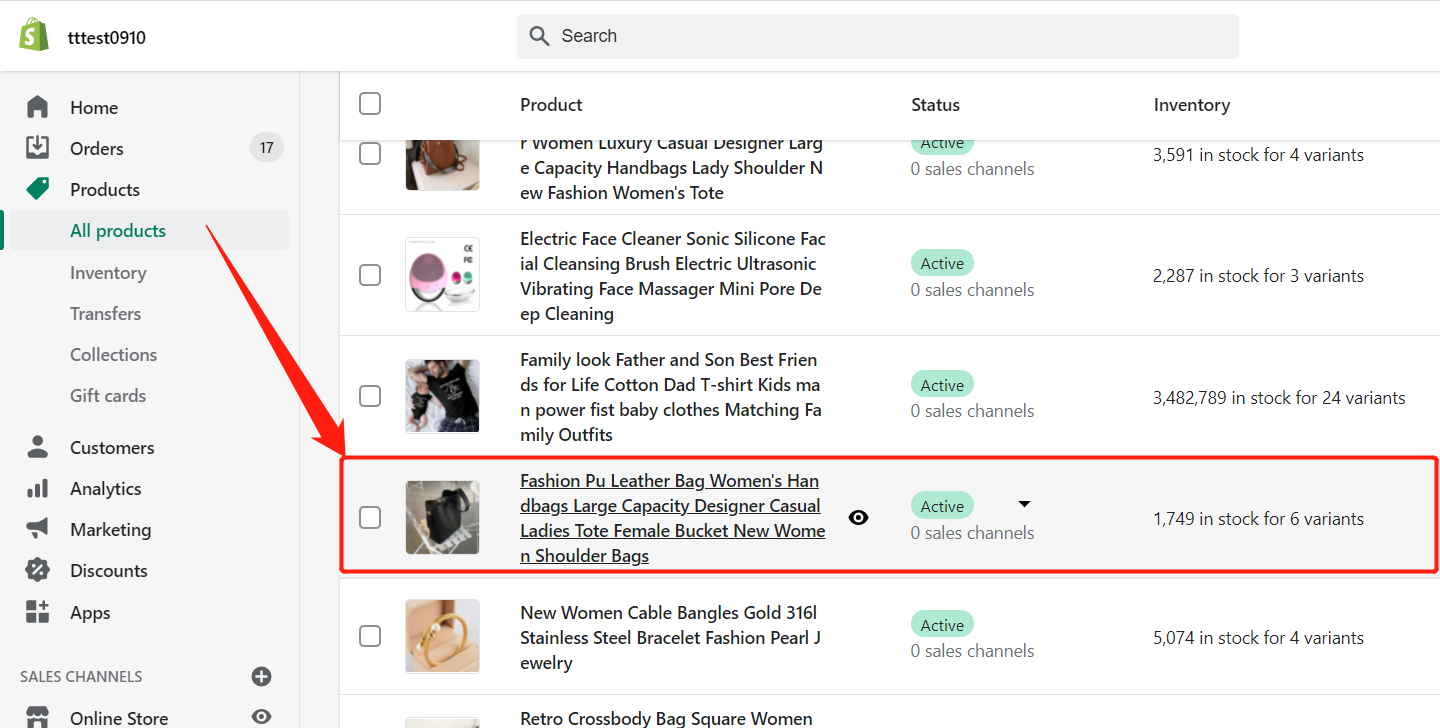Open Discounts in the sidebar
This screenshot has width=1440, height=728.
[x=109, y=570]
